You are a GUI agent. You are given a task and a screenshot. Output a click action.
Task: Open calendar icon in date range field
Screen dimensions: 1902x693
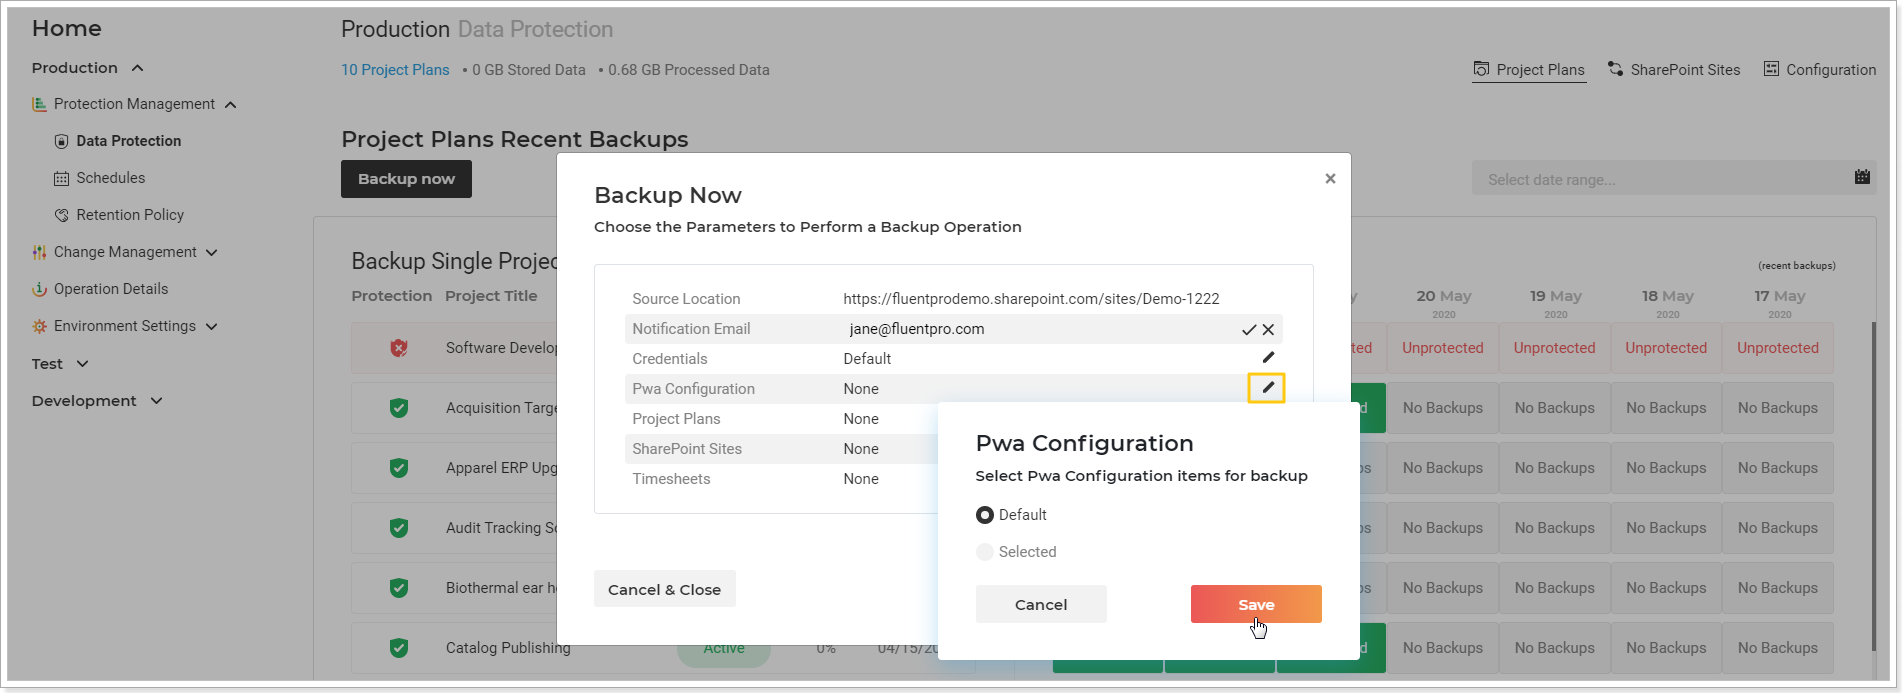pyautogui.click(x=1862, y=177)
